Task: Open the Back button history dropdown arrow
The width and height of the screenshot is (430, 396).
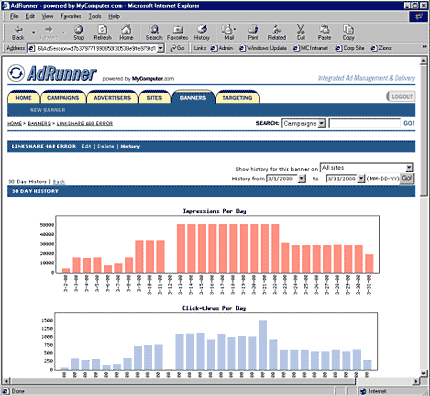Action: pyautogui.click(x=33, y=33)
